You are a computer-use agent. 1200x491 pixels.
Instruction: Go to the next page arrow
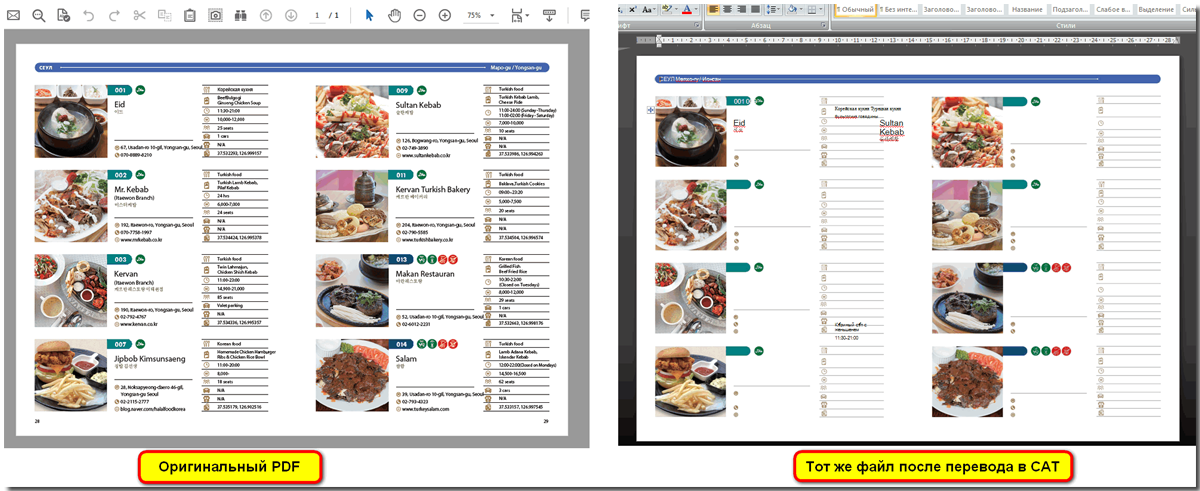(290, 16)
